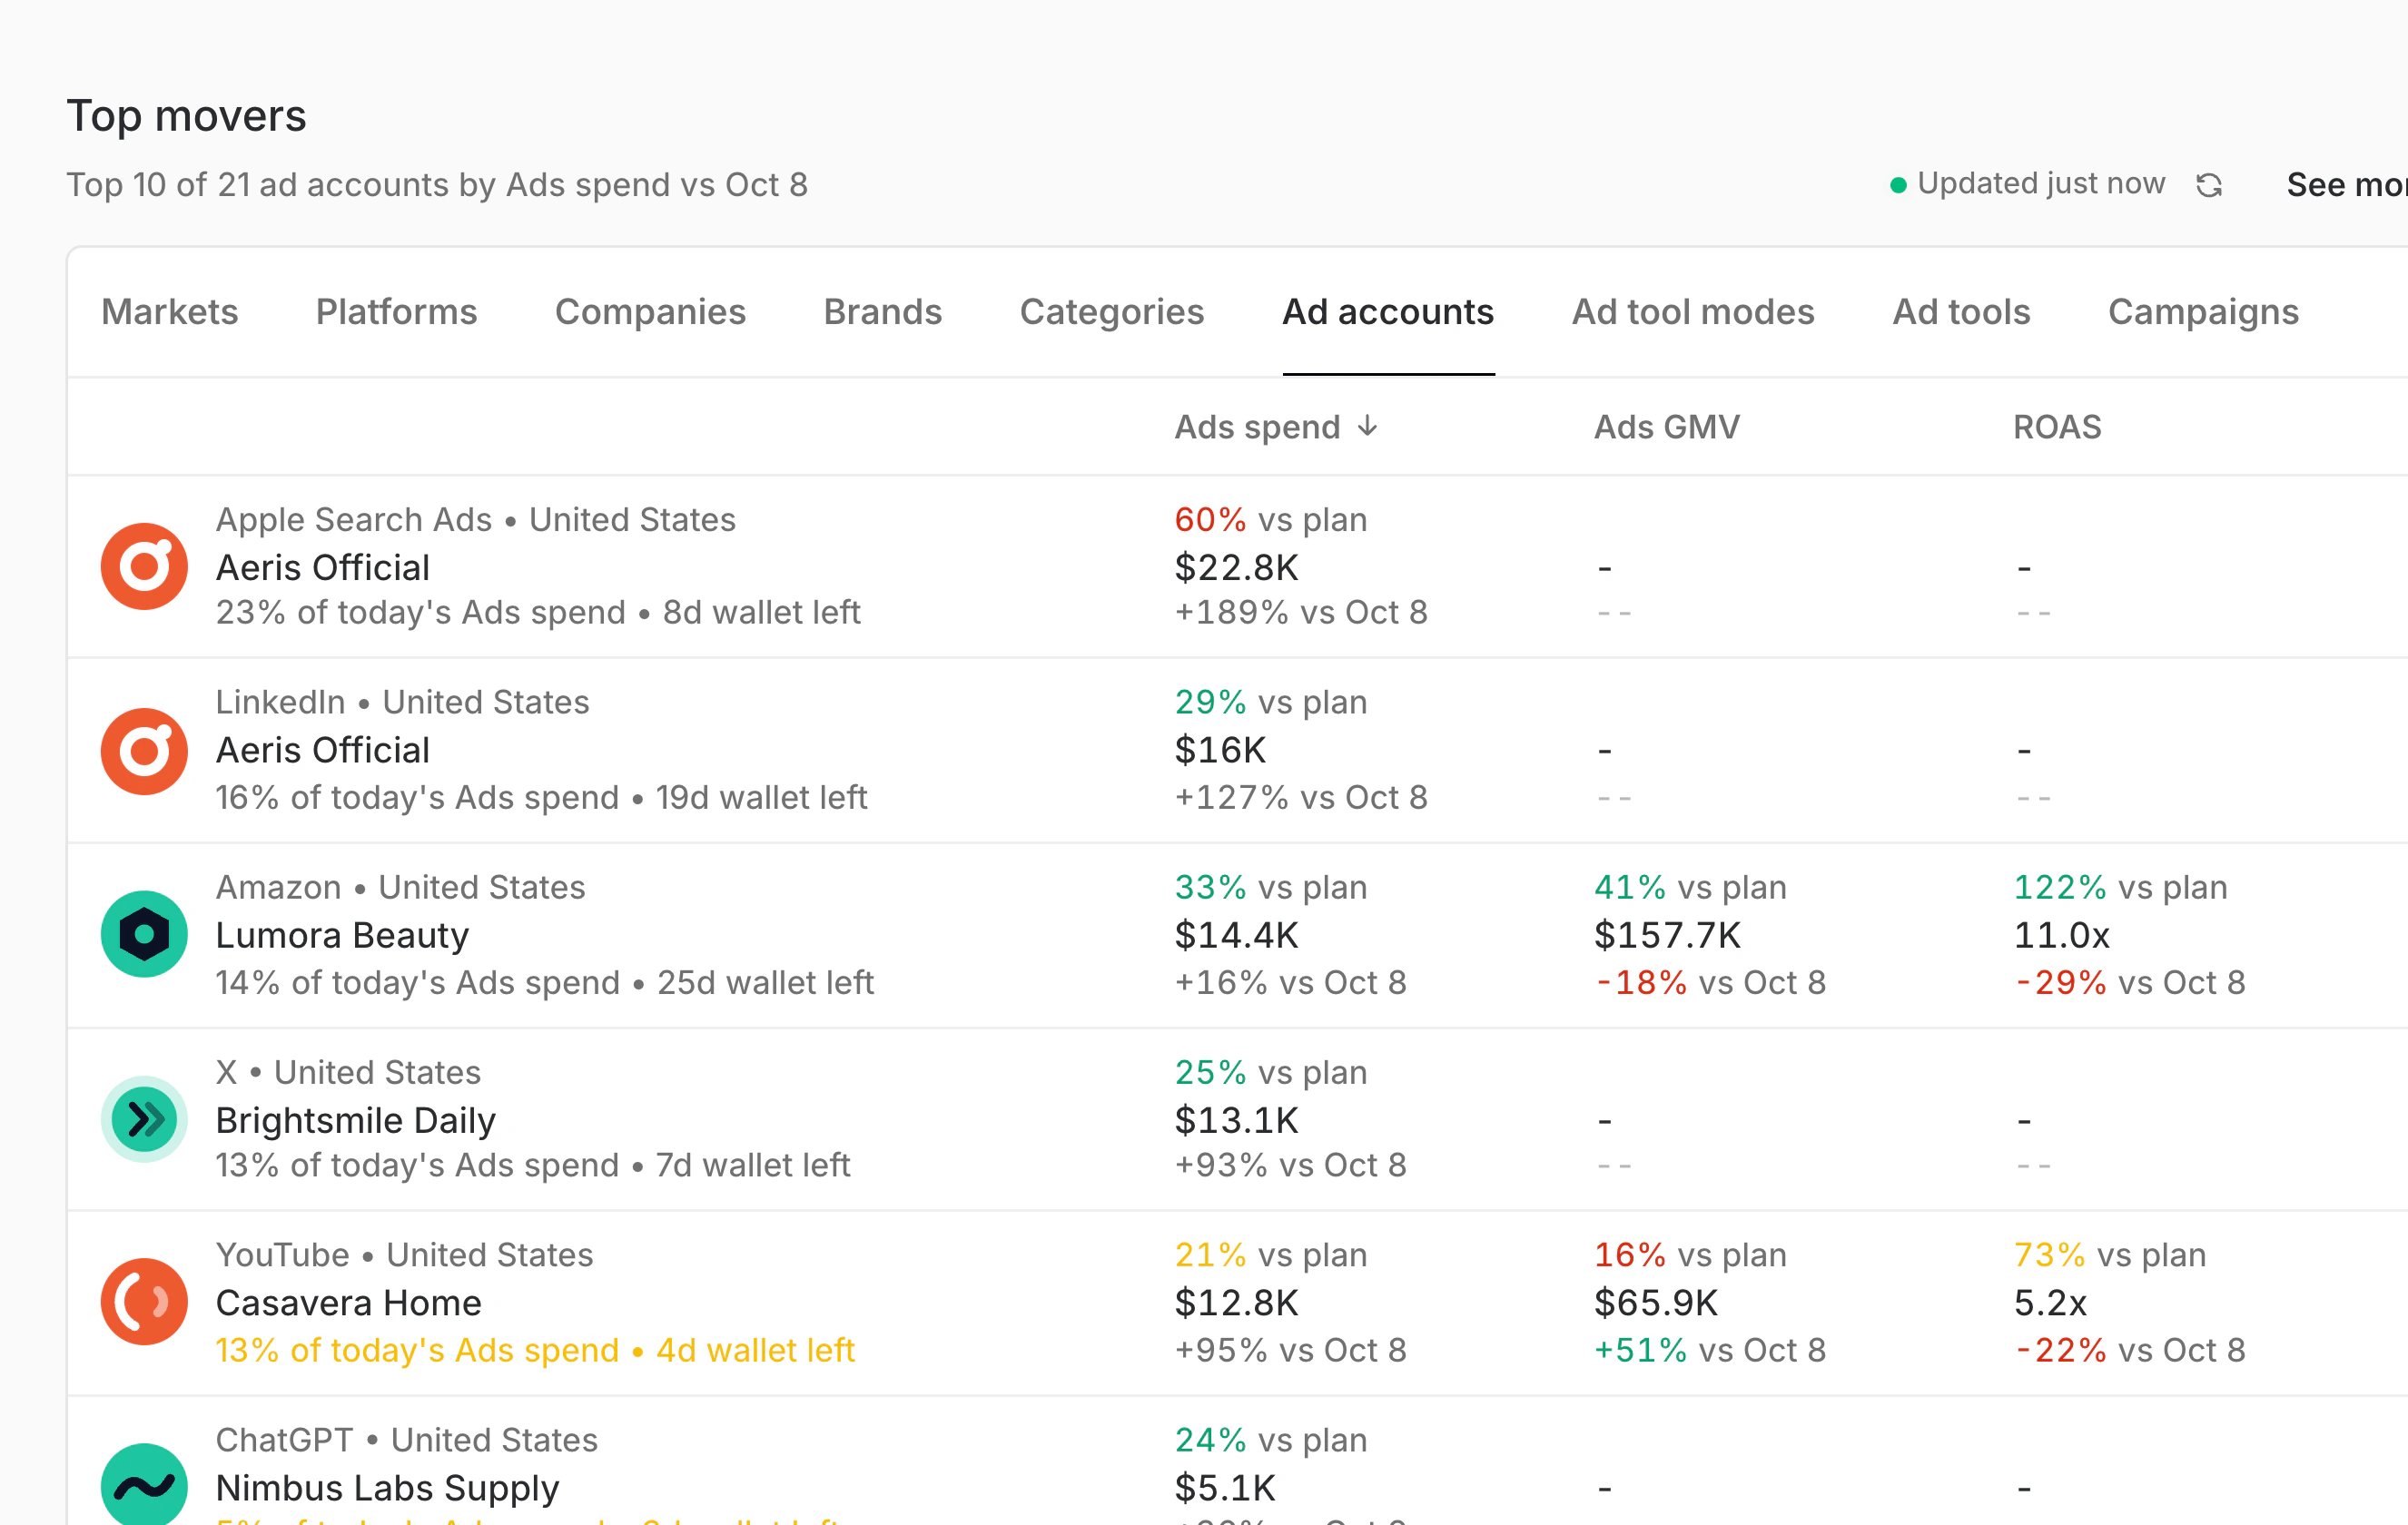Open the Ad tools tab
The image size is (2408, 1525).
(1961, 312)
